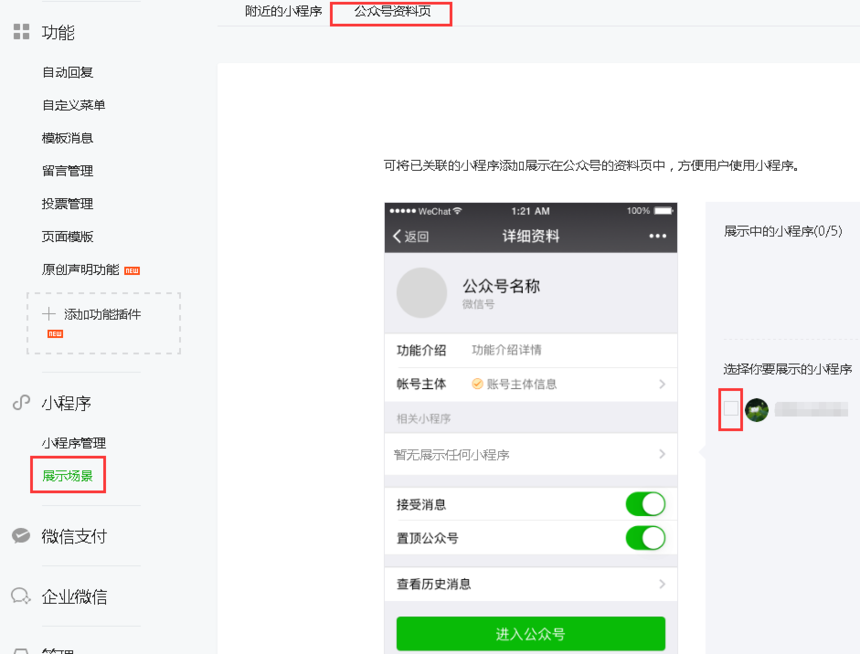Viewport: 860px width, 654px height.
Task: Click the 功能介绍详情 text
Action: click(507, 350)
